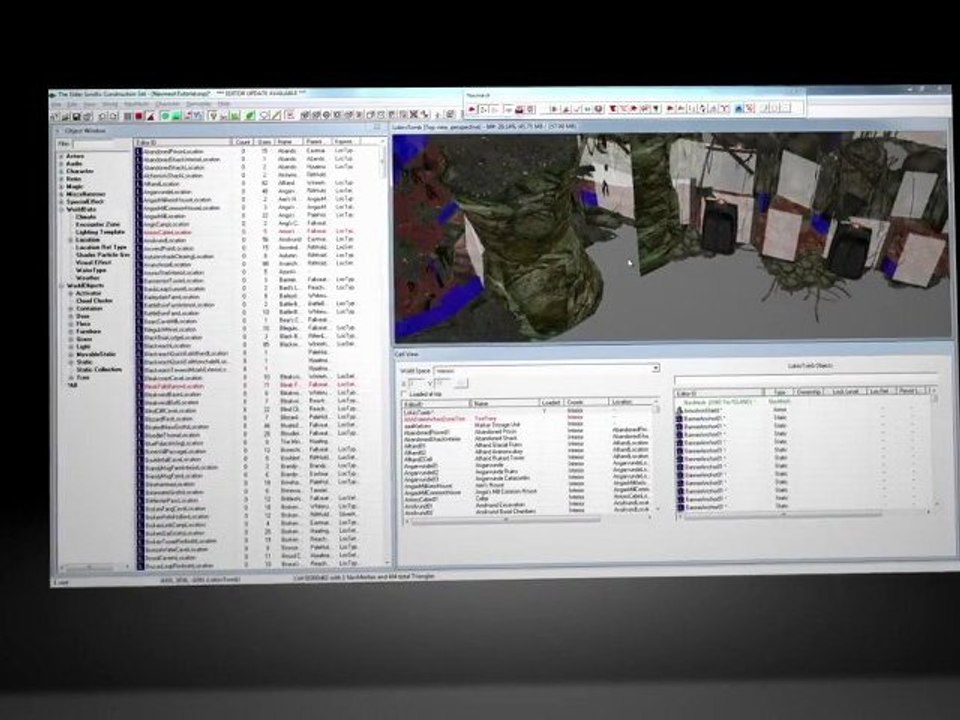960x720 pixels.
Task: Toggle the light bulb brightness icon
Action: click(x=213, y=116)
